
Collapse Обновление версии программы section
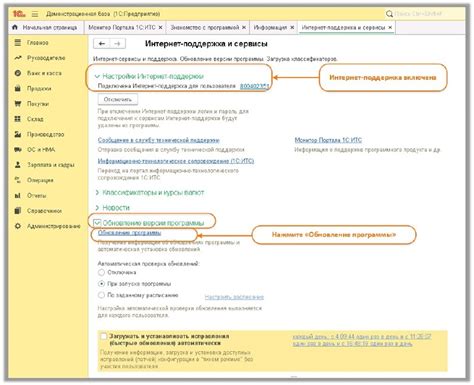coord(97,222)
